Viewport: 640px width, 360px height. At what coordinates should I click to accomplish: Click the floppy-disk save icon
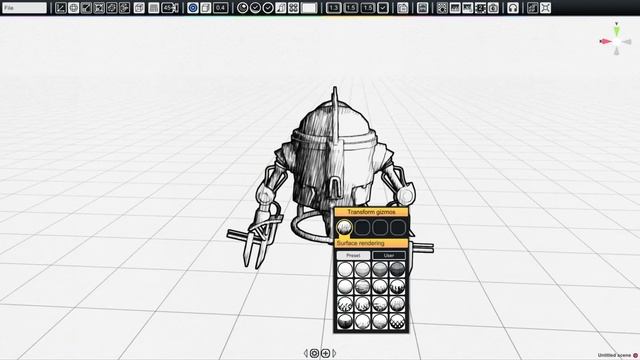coord(422,8)
